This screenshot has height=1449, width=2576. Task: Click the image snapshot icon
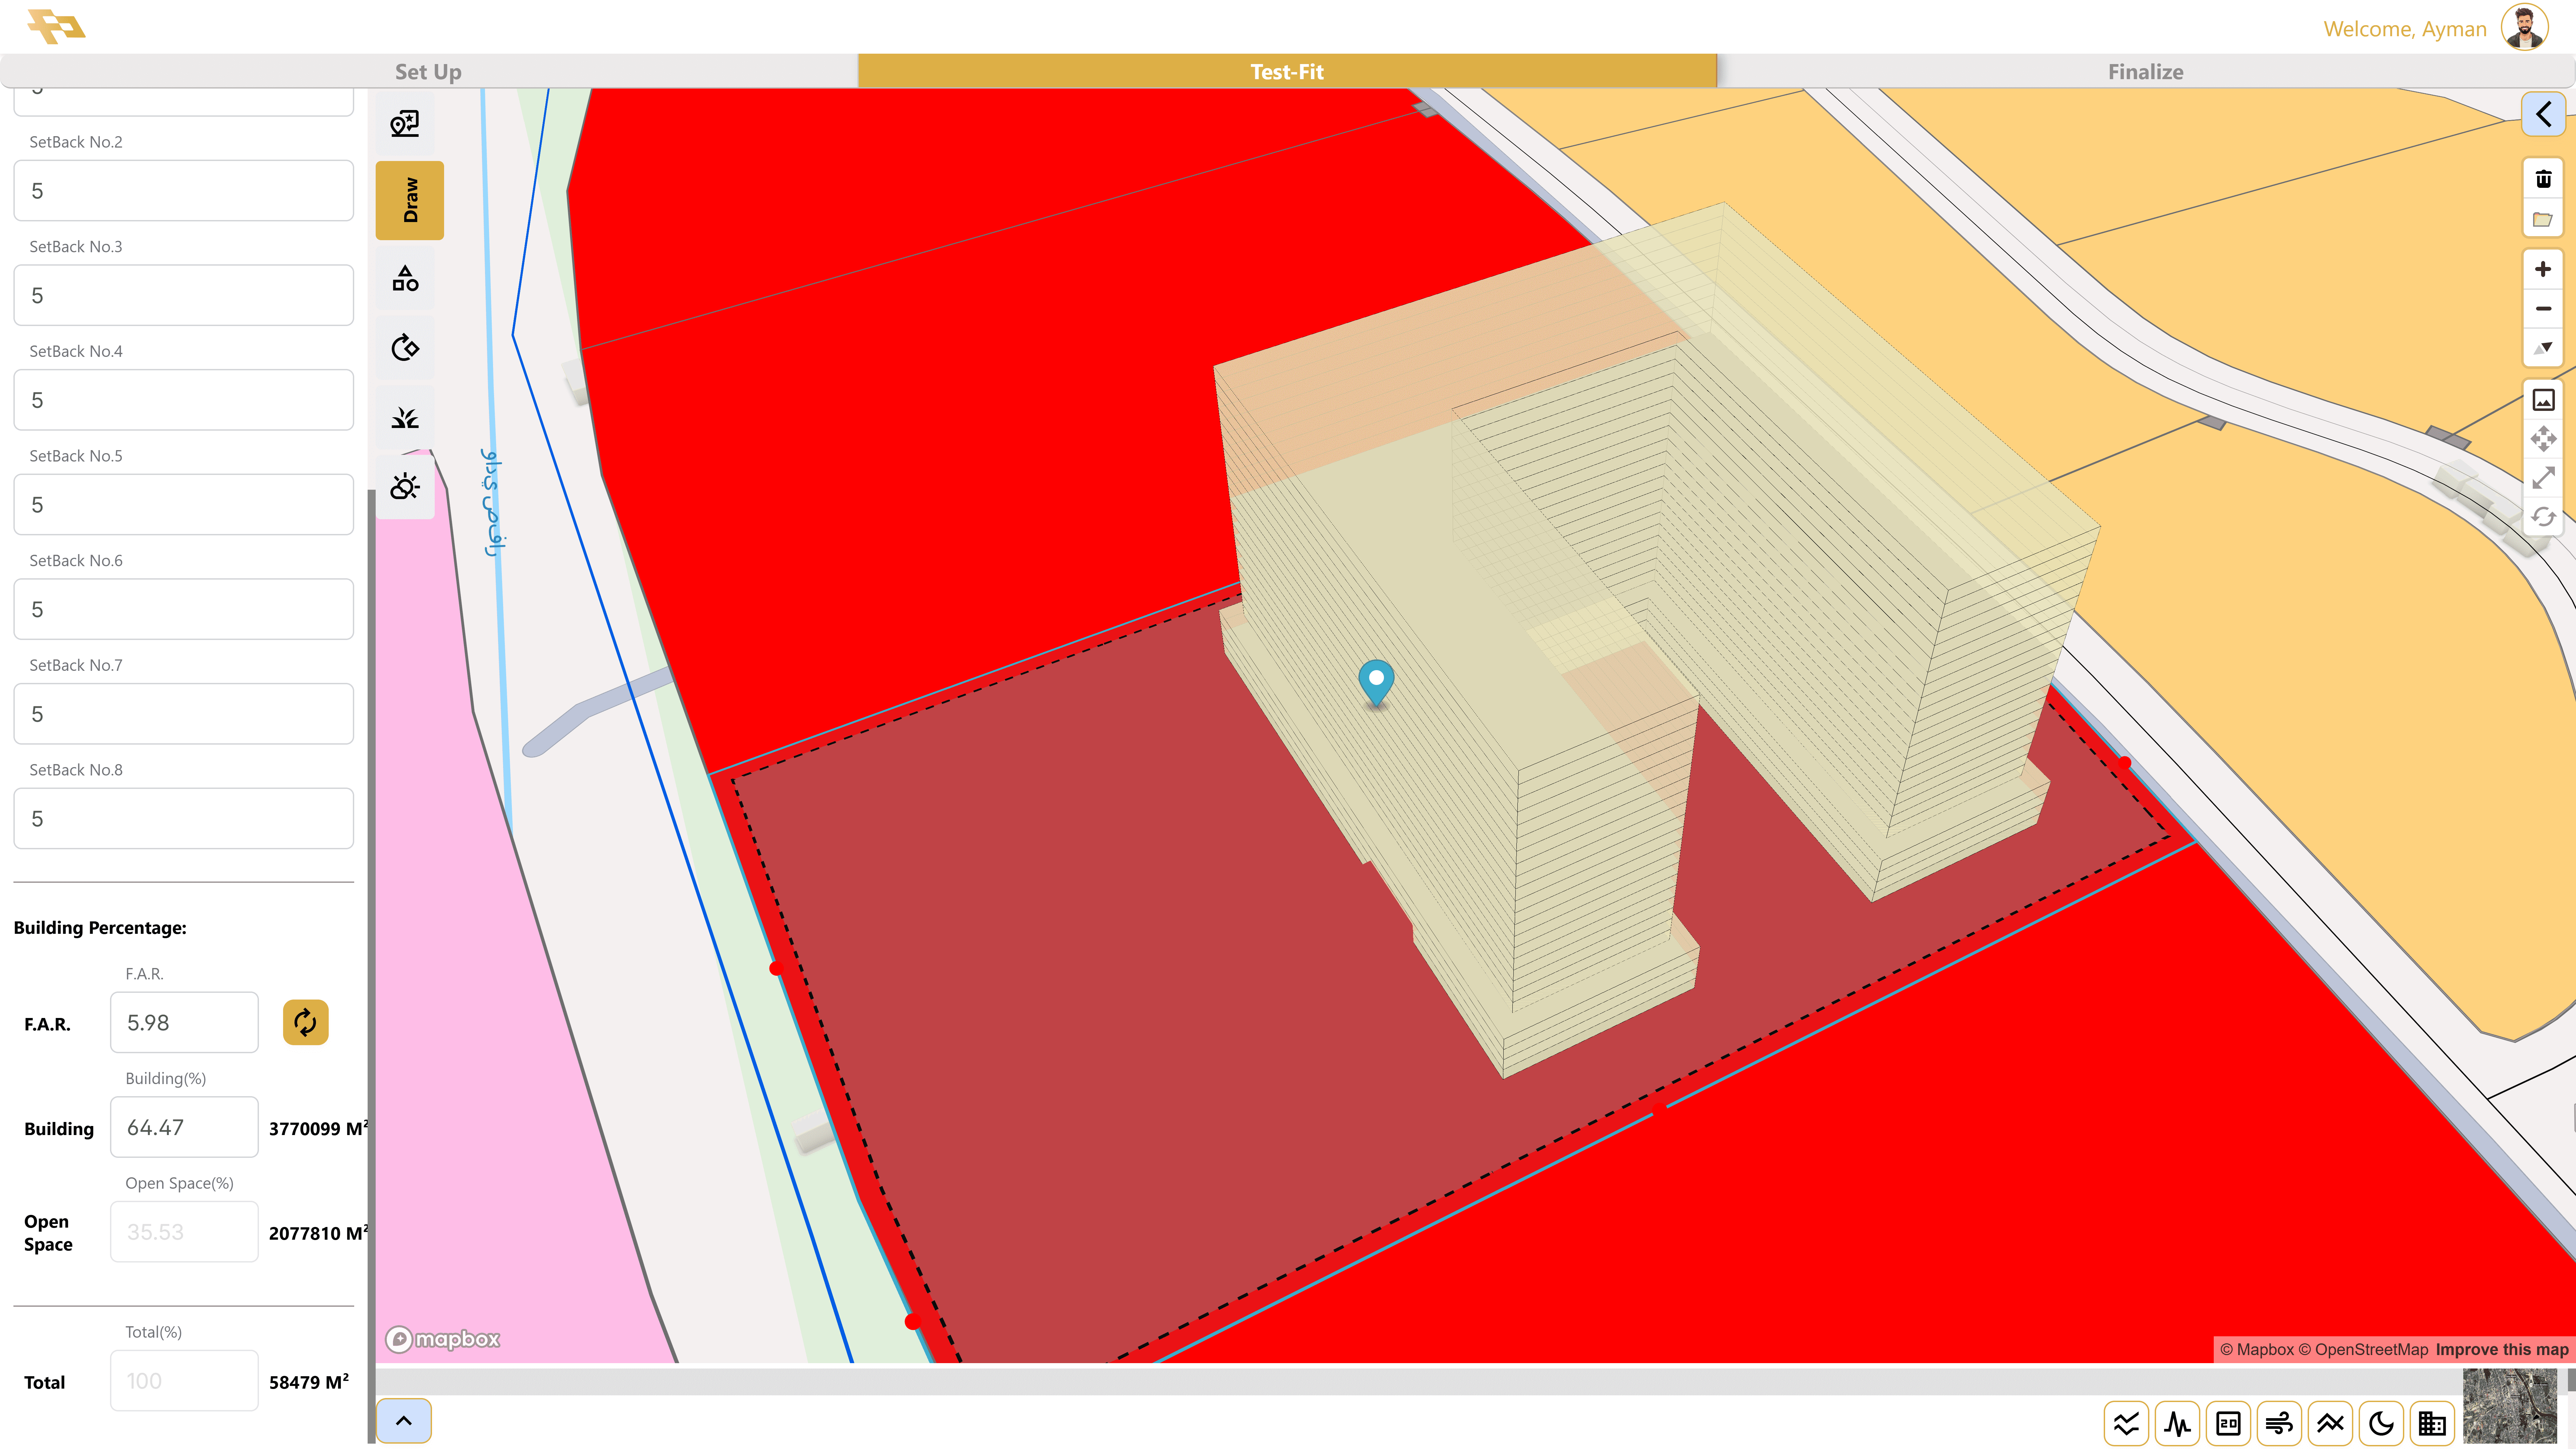pos(2543,400)
